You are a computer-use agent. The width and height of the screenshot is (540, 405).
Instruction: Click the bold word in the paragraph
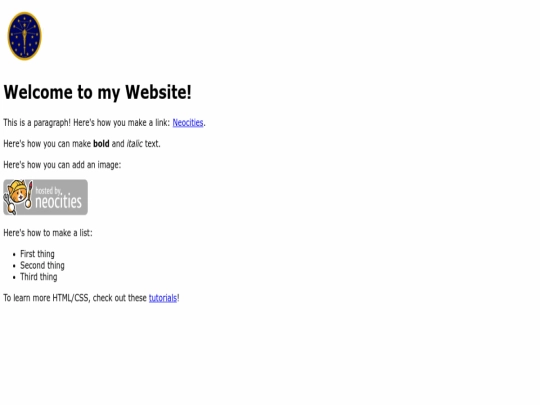point(101,144)
